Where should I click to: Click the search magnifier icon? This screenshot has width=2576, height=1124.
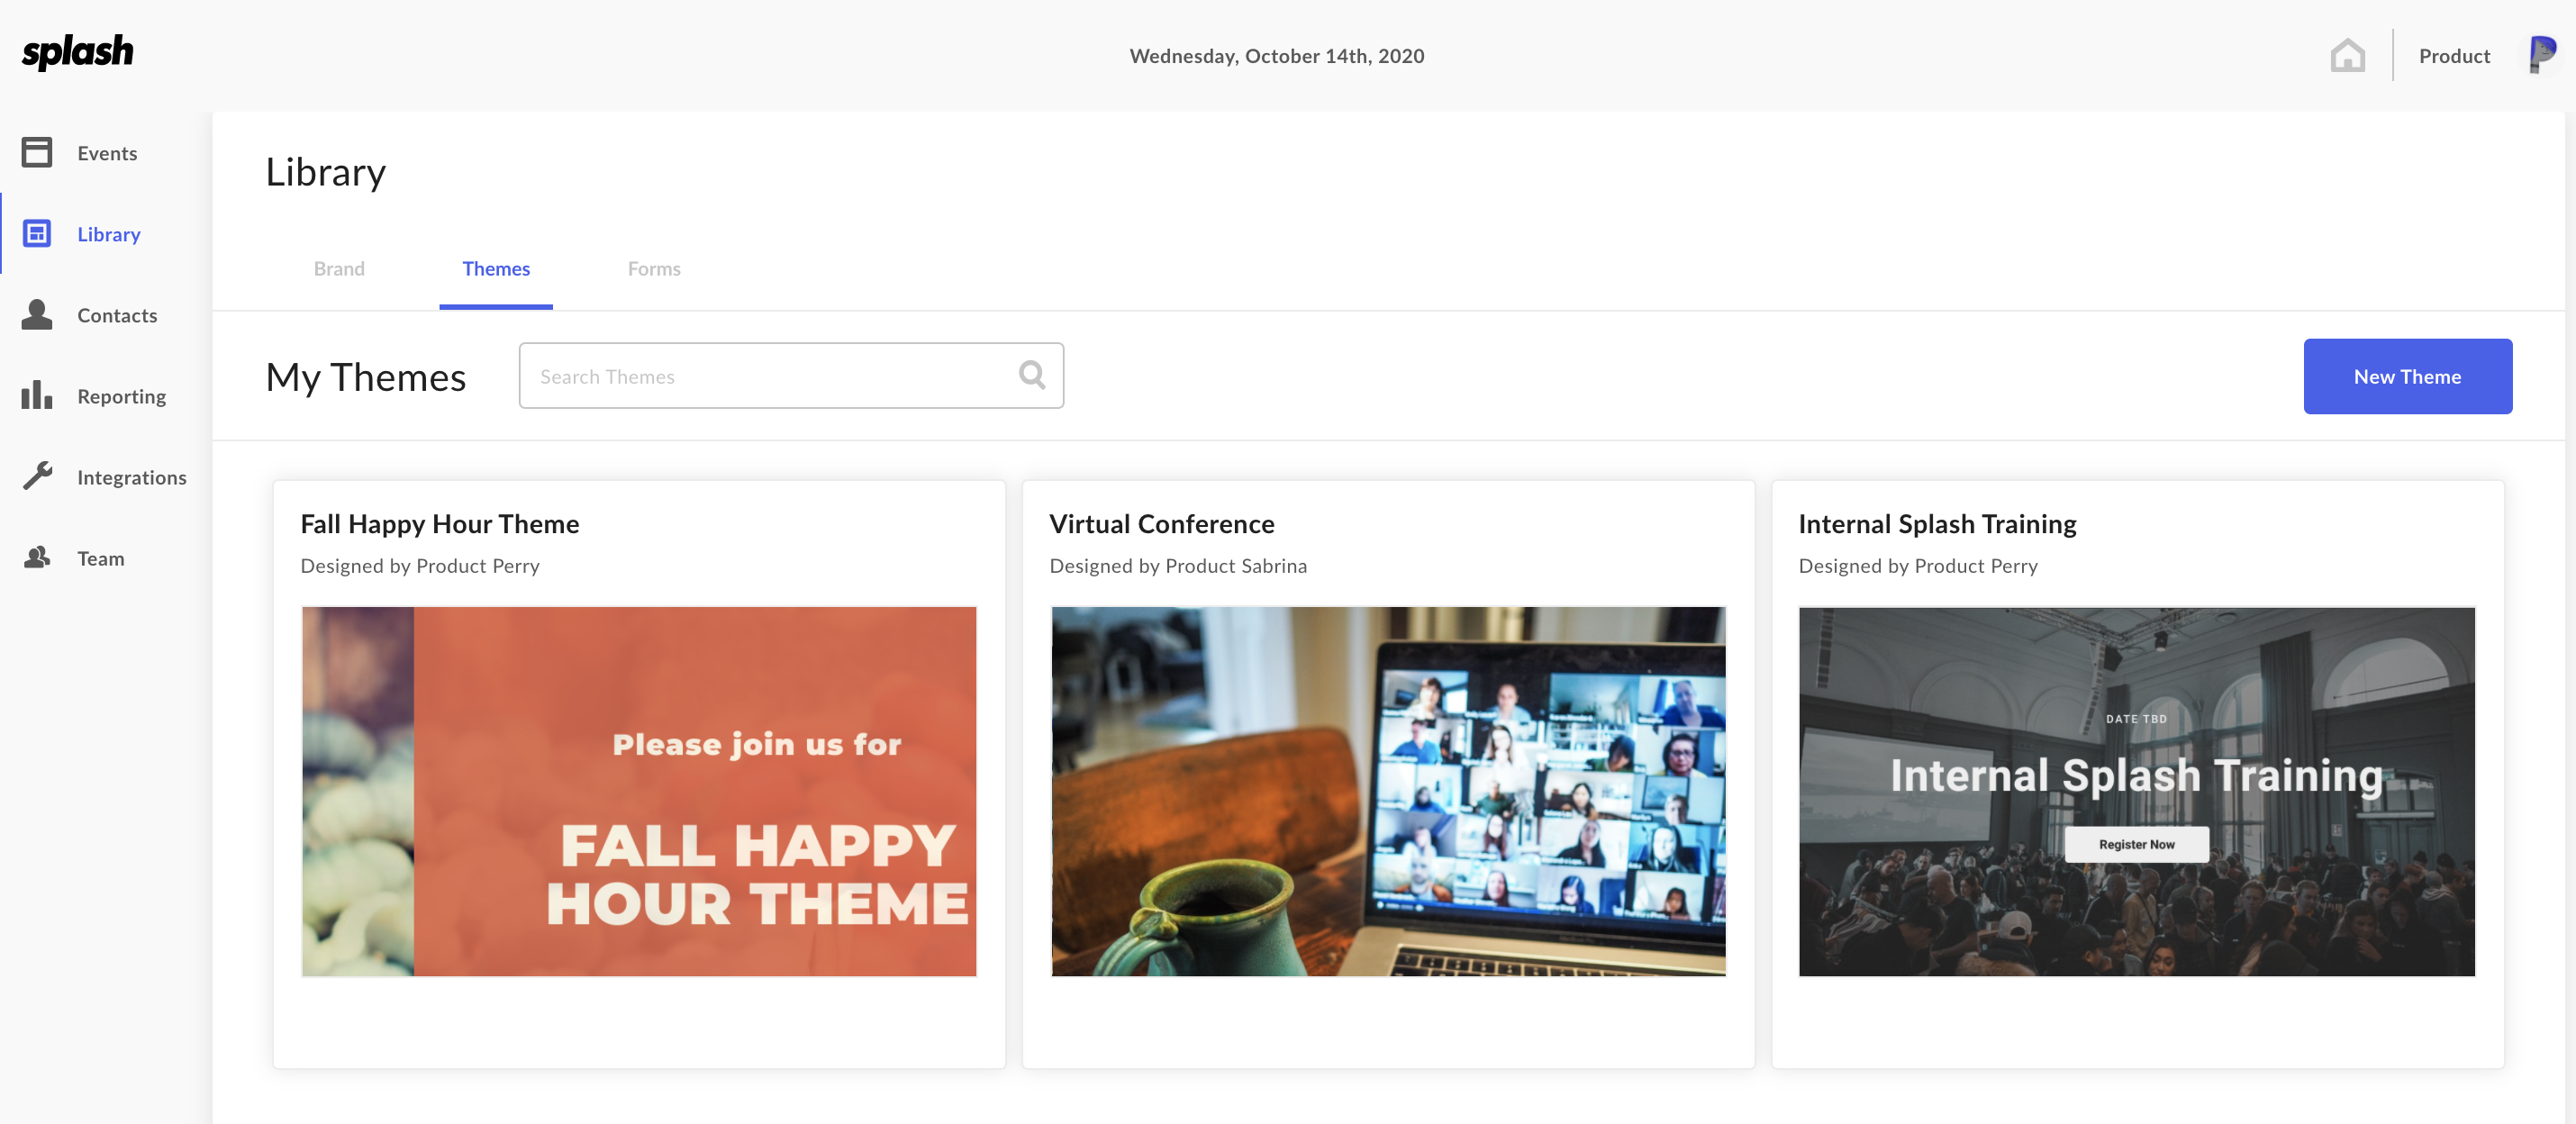[1032, 375]
